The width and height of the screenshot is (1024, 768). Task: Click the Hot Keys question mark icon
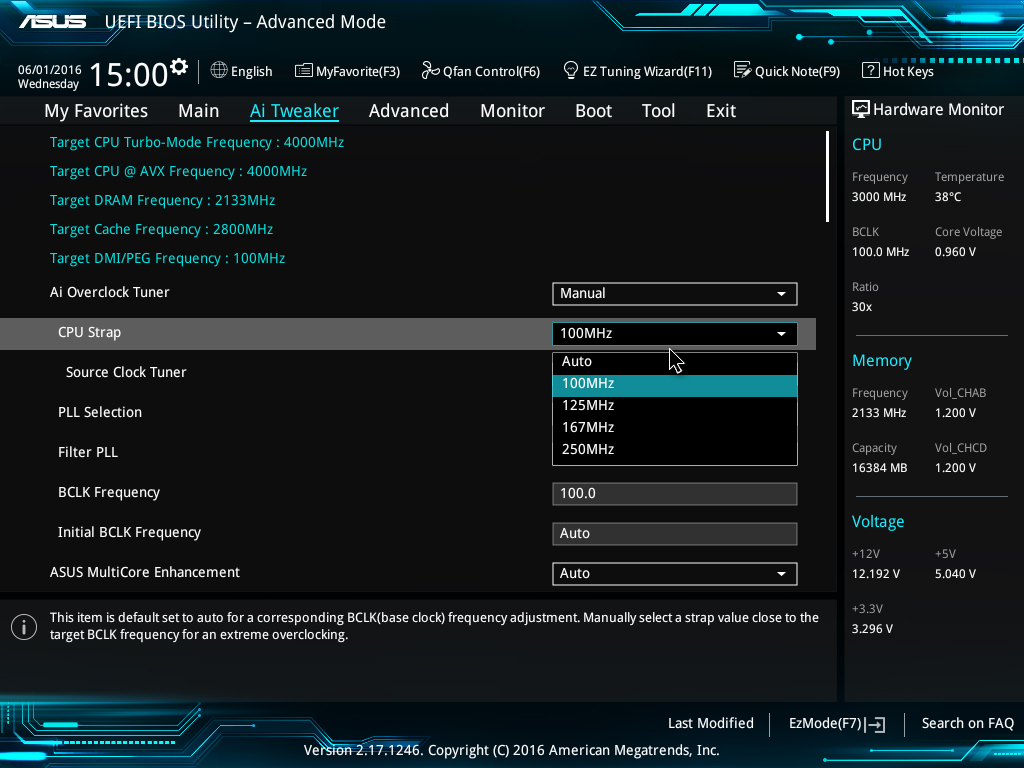coord(870,71)
